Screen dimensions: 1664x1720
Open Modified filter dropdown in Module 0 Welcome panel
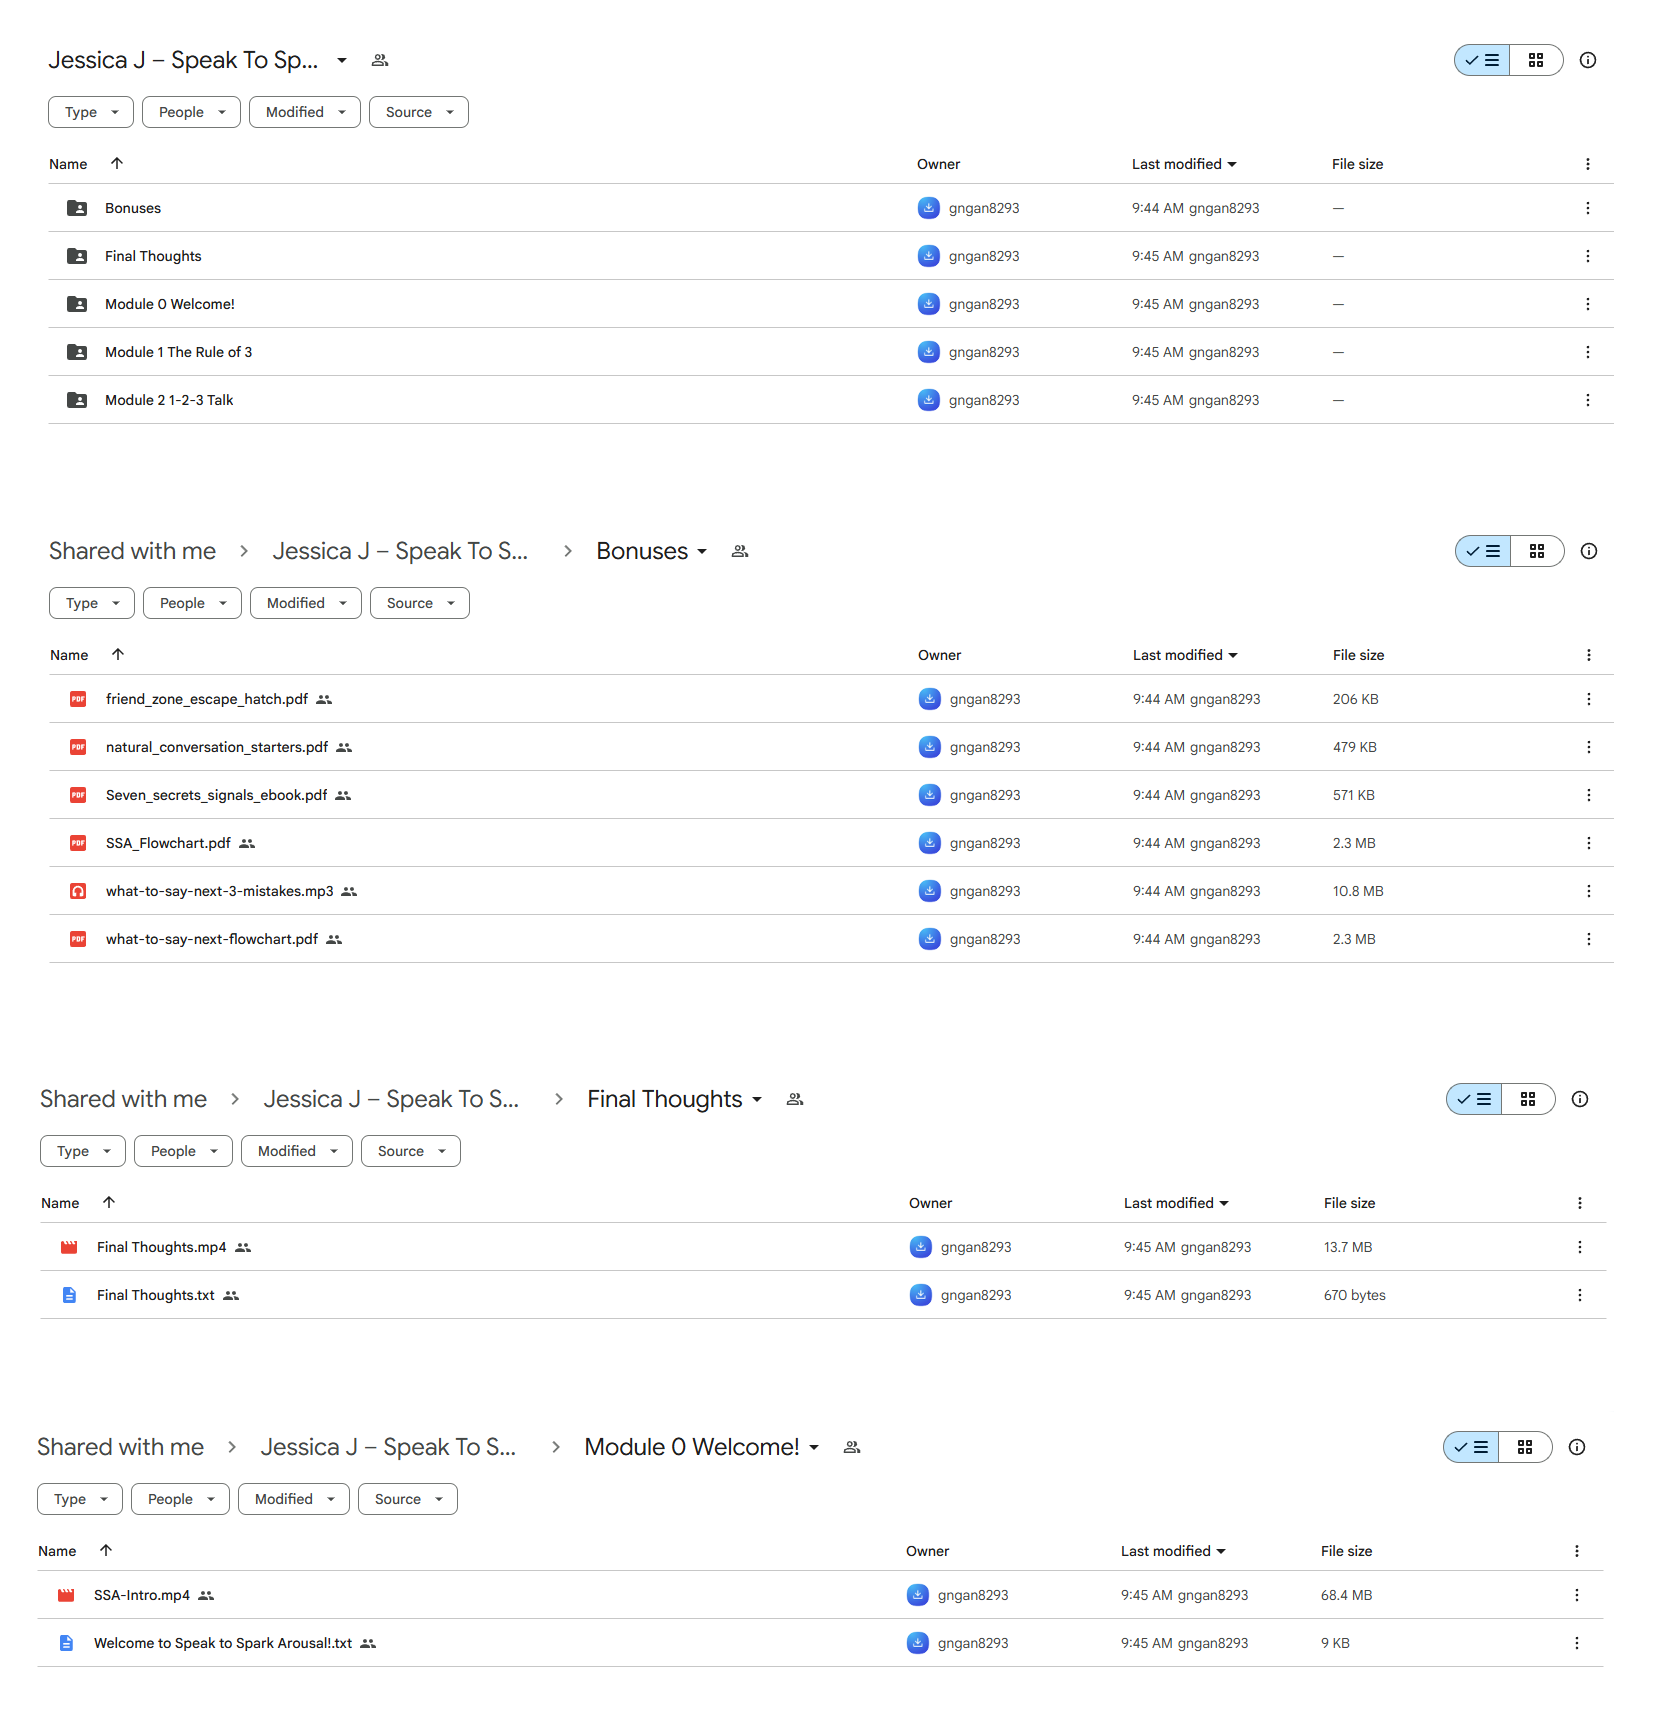pyautogui.click(x=294, y=1499)
